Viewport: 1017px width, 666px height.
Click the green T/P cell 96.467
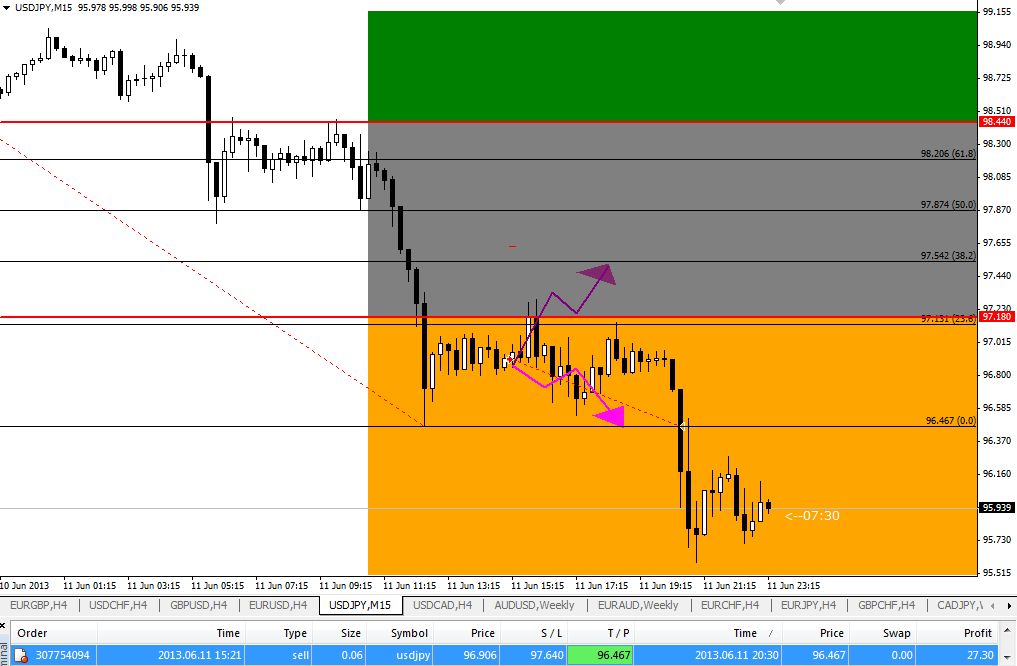(598, 656)
